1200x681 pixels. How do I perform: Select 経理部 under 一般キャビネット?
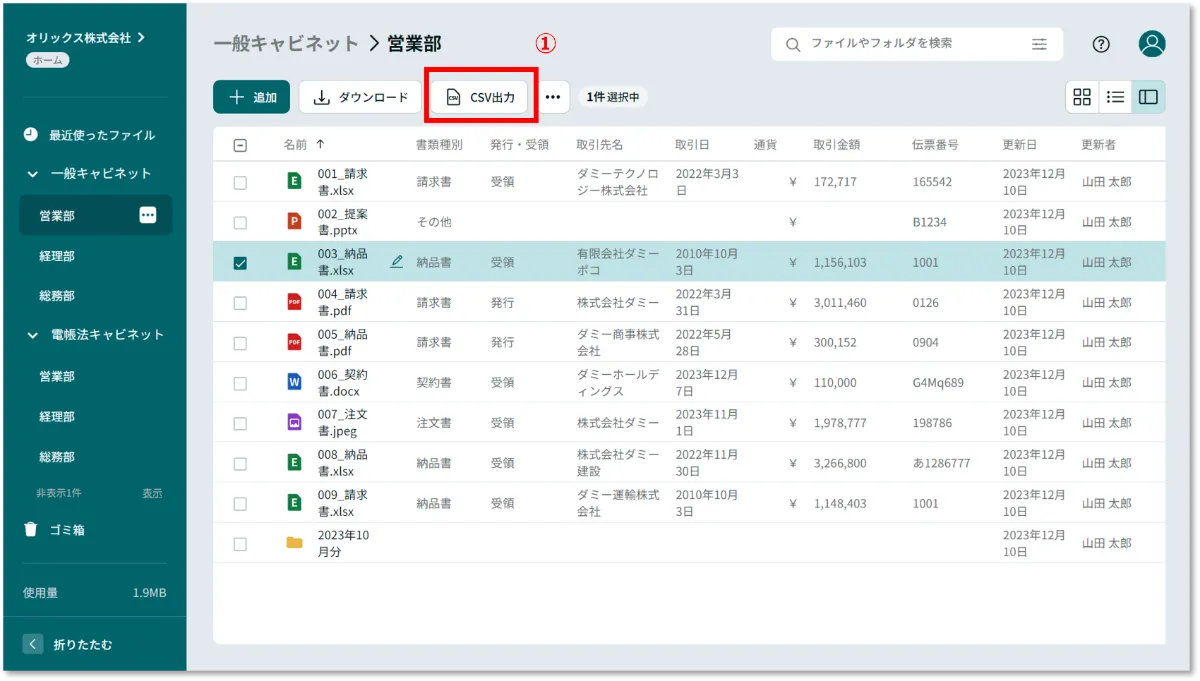pyautogui.click(x=57, y=256)
